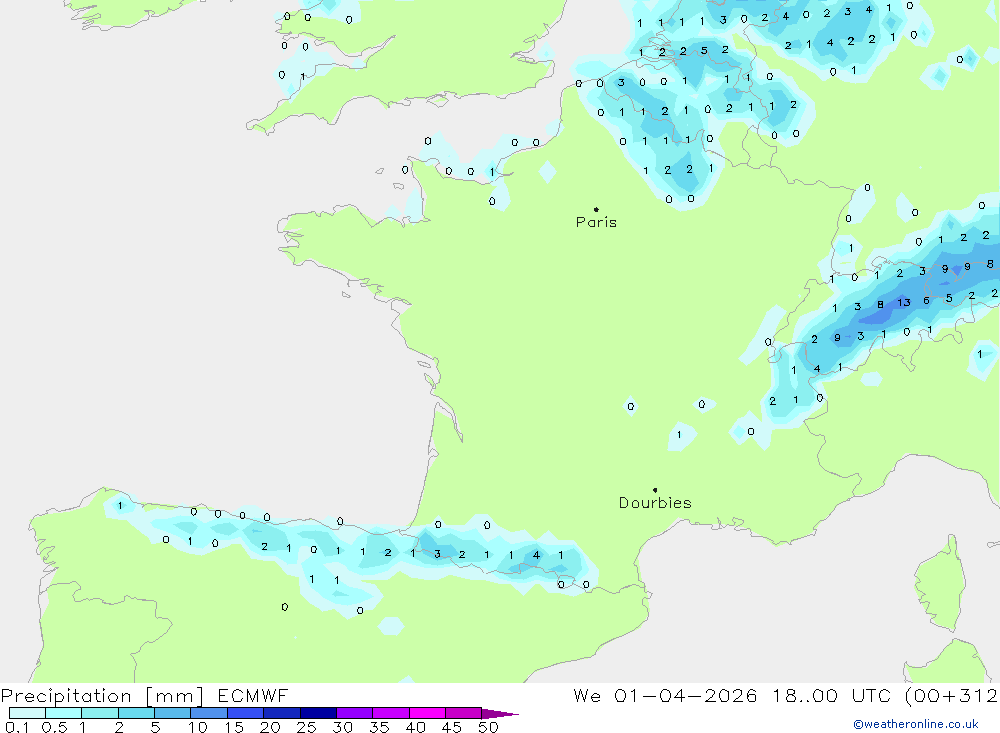This screenshot has height=733, width=1000.
Task: Click legend label 10
Action: pos(198,727)
